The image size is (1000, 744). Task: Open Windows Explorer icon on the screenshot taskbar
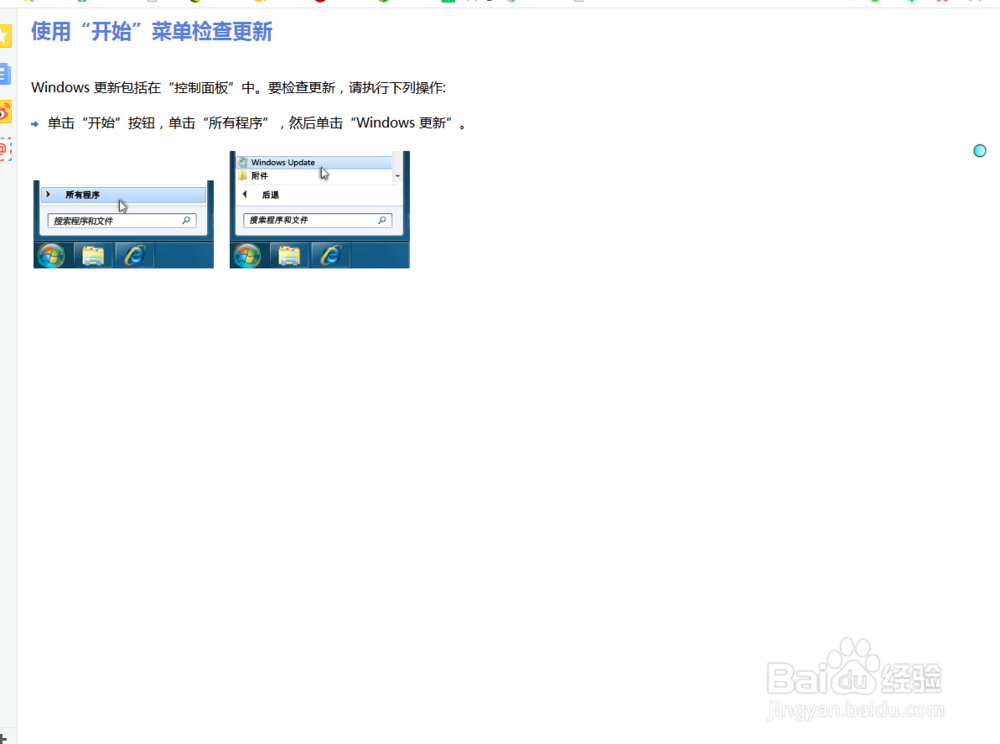point(91,253)
